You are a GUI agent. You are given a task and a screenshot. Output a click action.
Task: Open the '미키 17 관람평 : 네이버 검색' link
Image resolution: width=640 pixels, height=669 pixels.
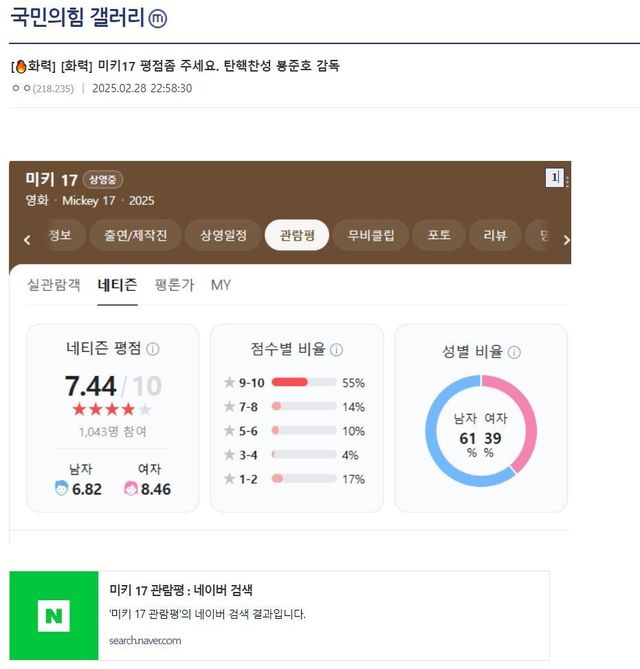[180, 590]
